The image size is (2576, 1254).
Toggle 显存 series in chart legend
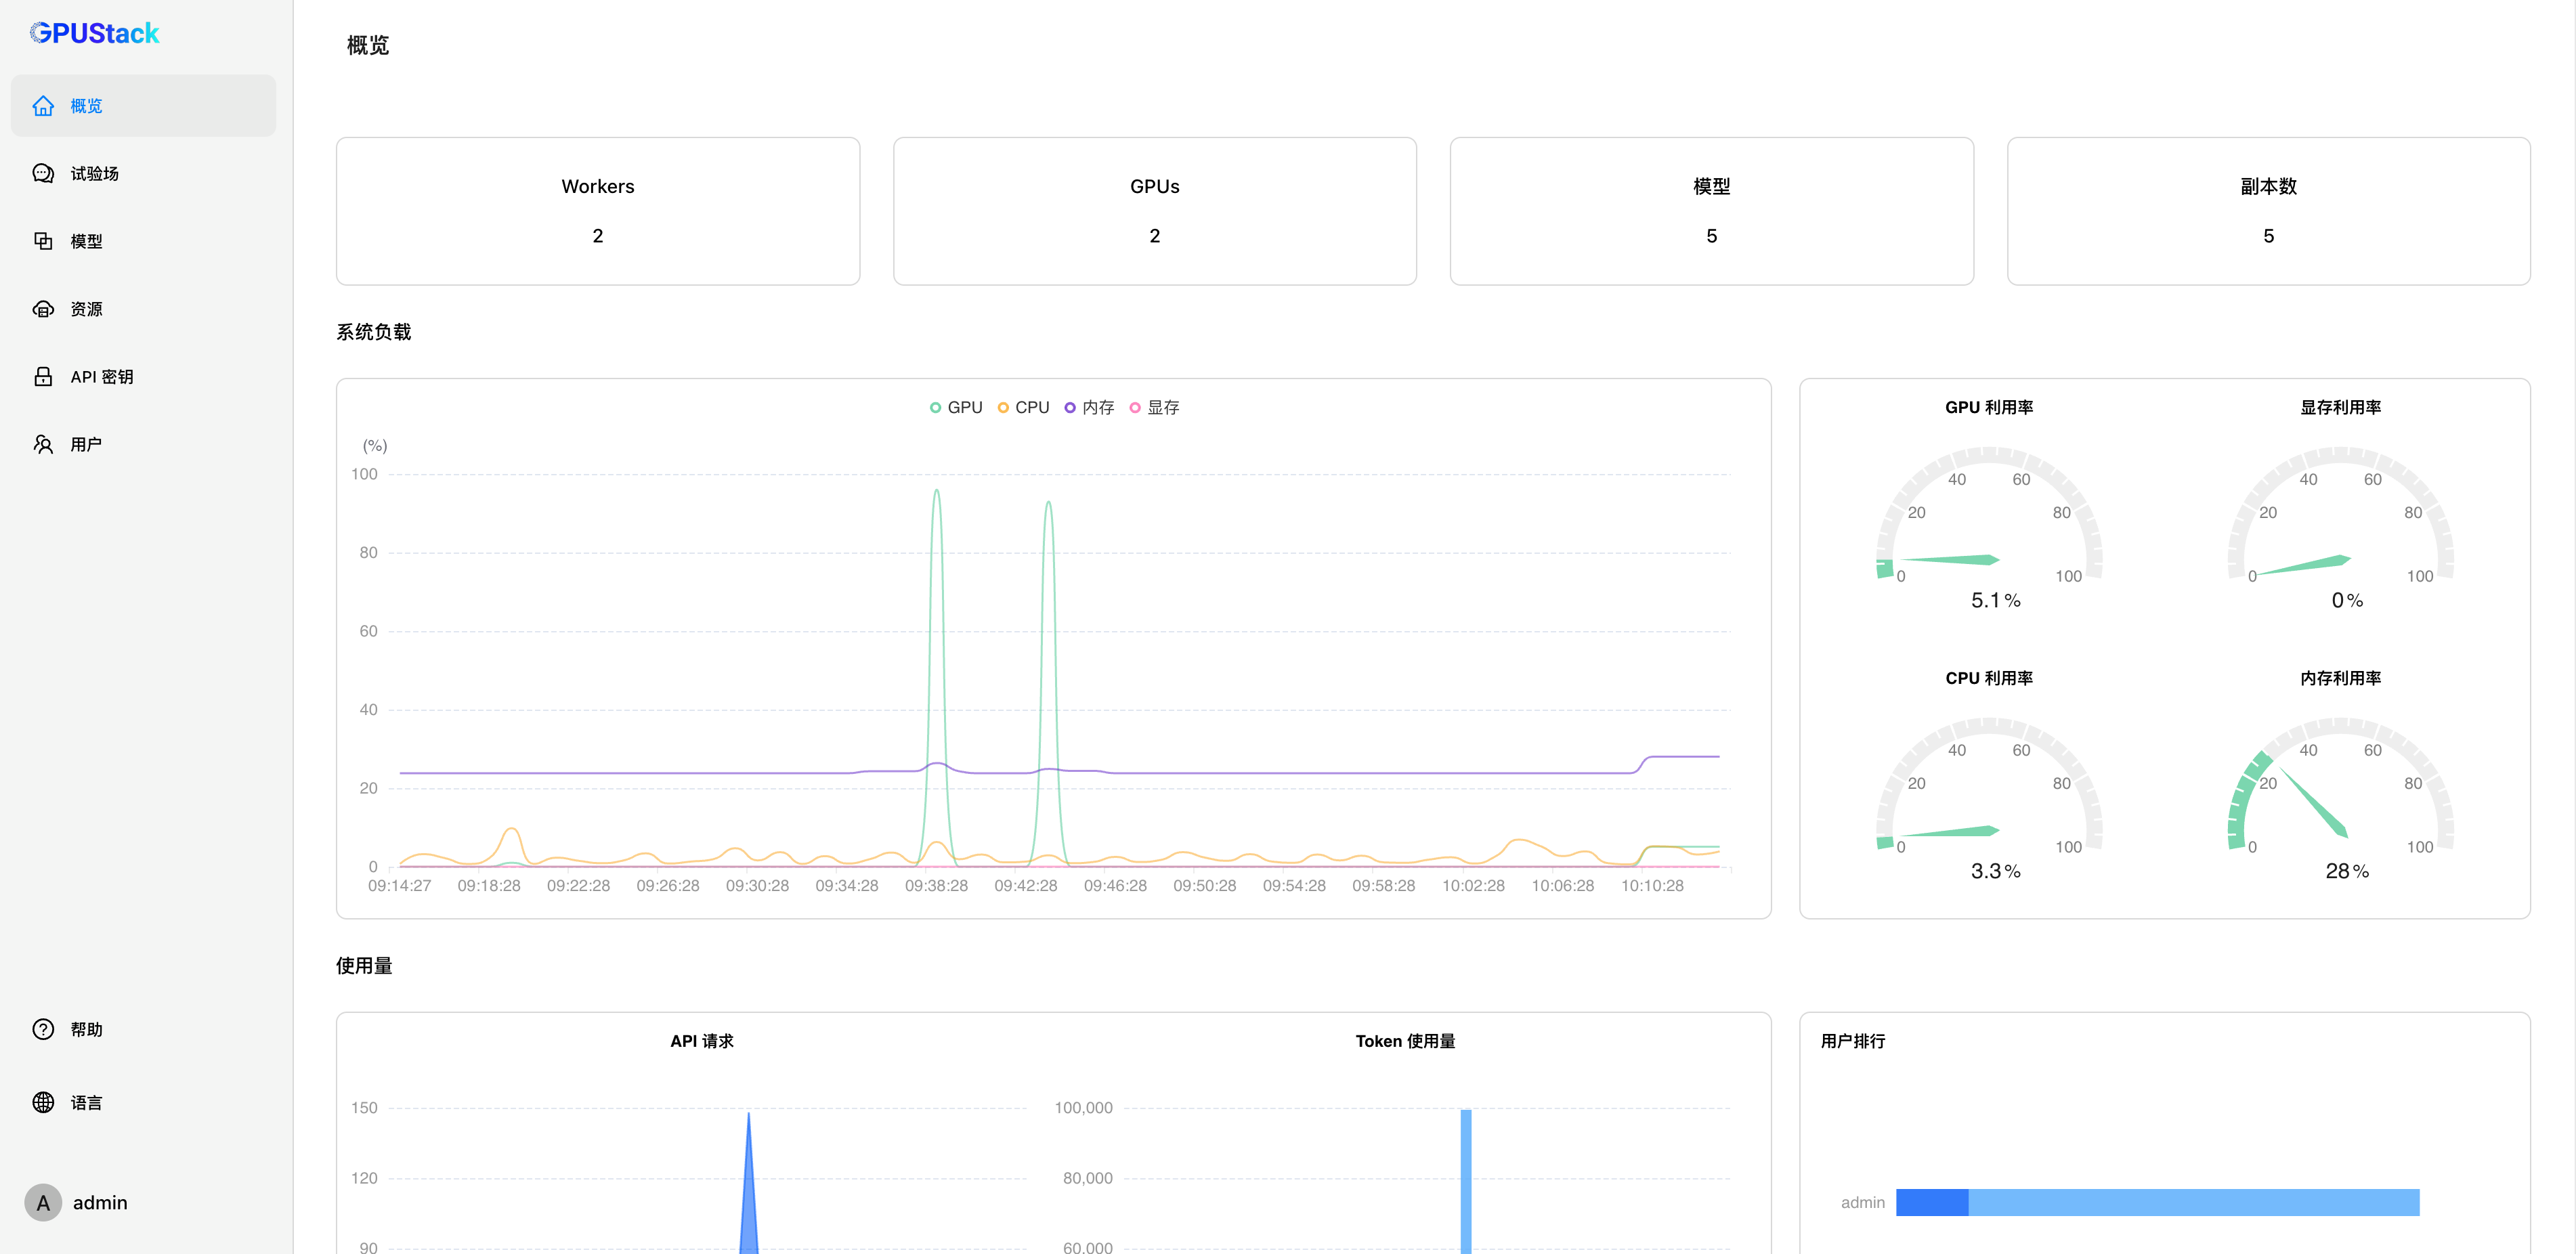coord(1154,407)
